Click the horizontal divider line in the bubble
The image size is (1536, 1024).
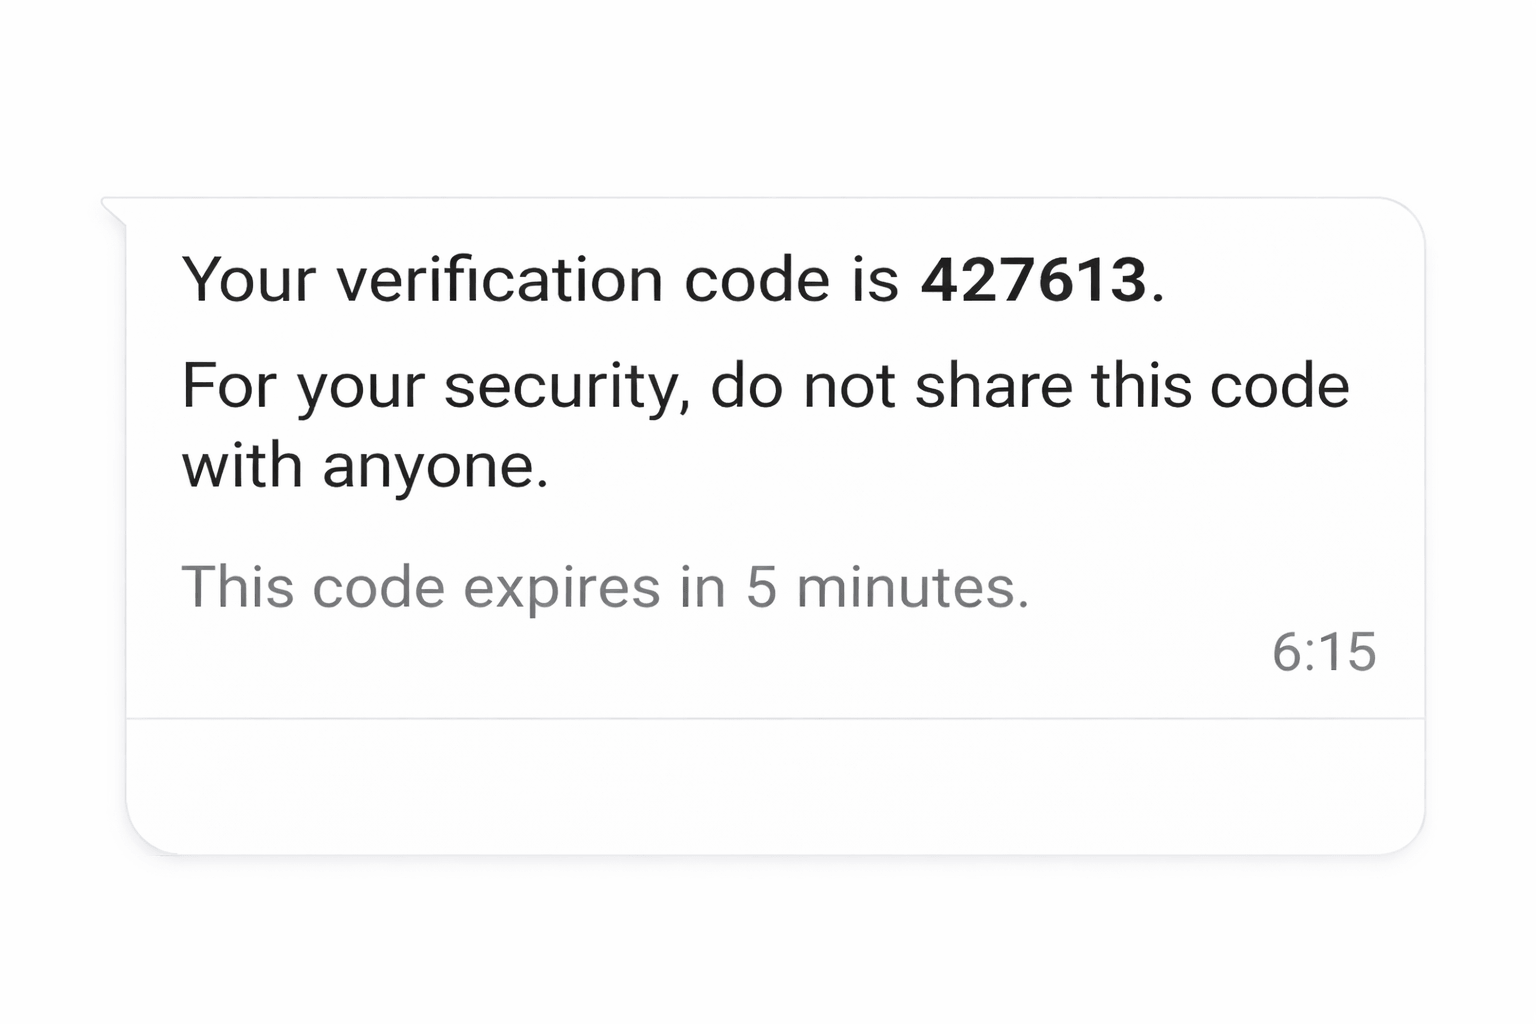click(775, 718)
